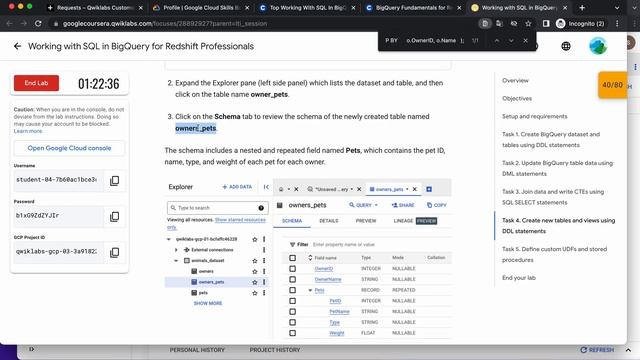Tick the OwnerID checkbox in schema screenshot
Screen dimensions: 640x360
(x=292, y=269)
